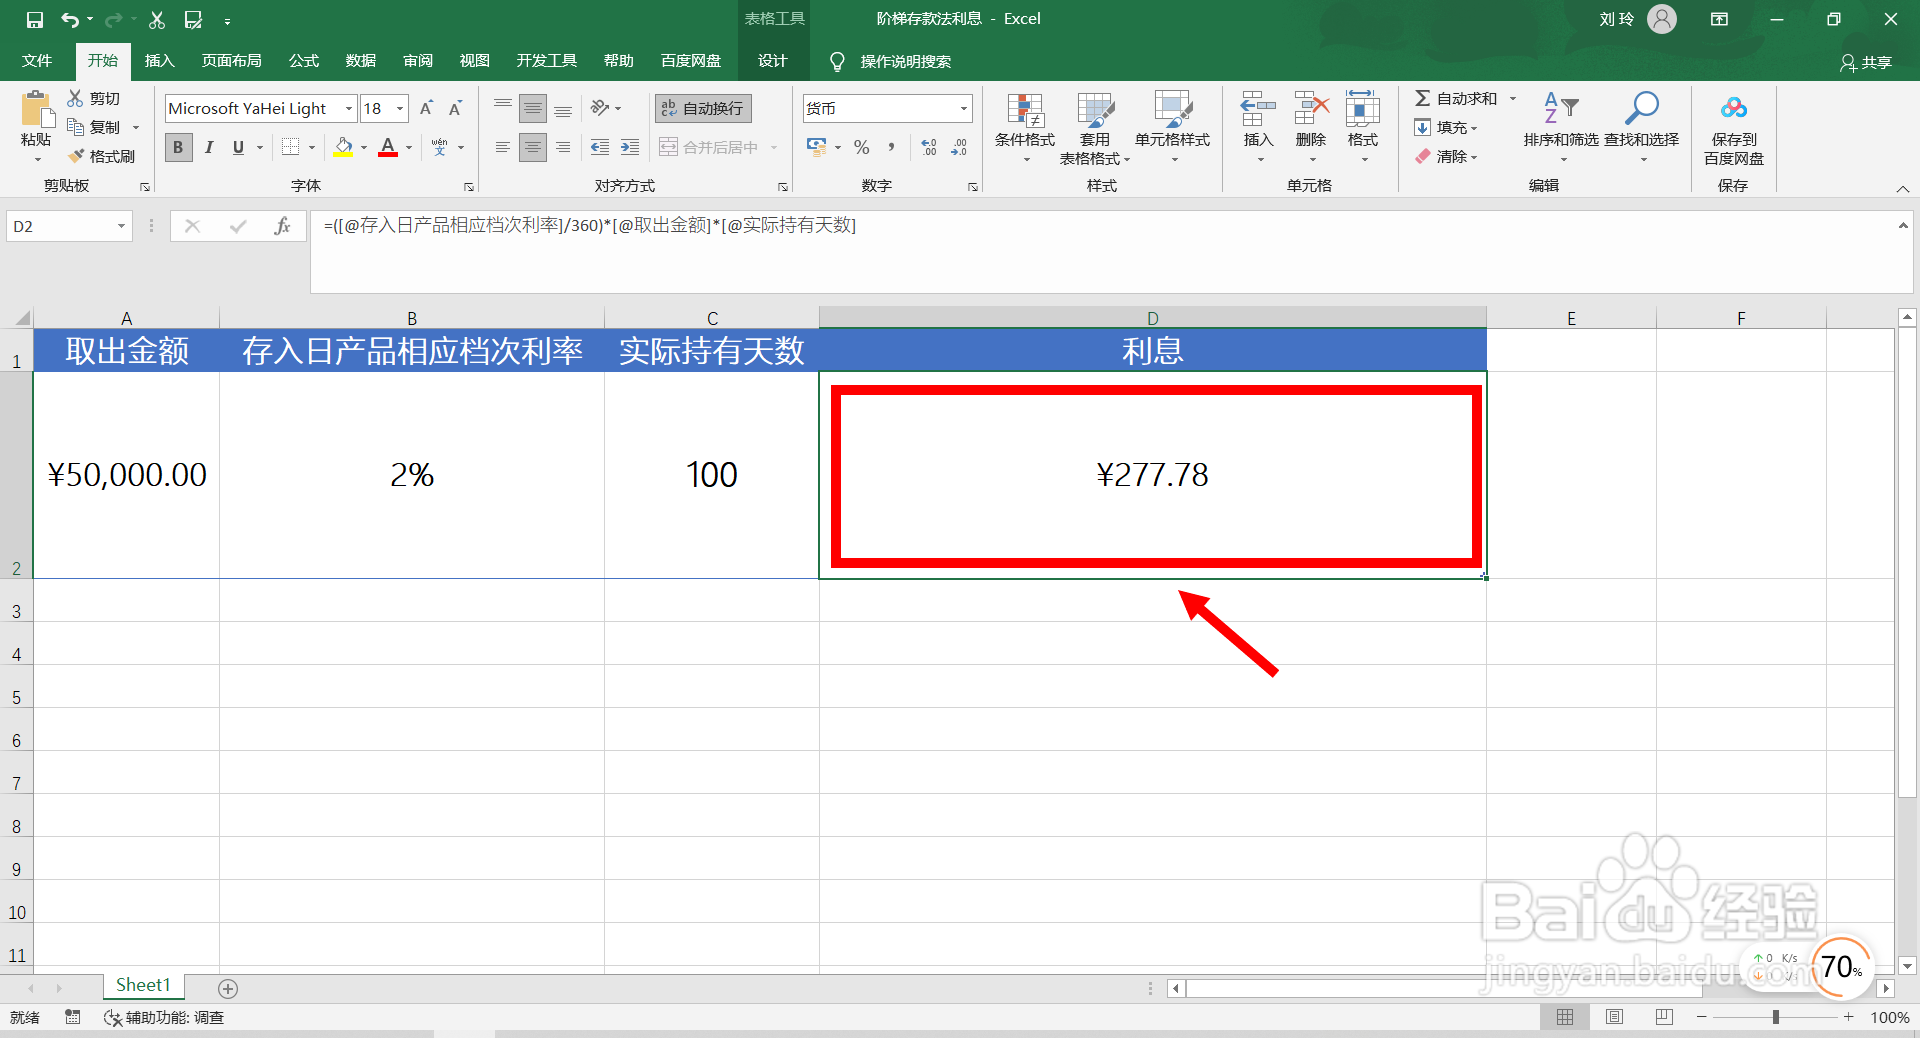
Task: Click the Delete cells (删除) icon
Action: pos(1311,109)
